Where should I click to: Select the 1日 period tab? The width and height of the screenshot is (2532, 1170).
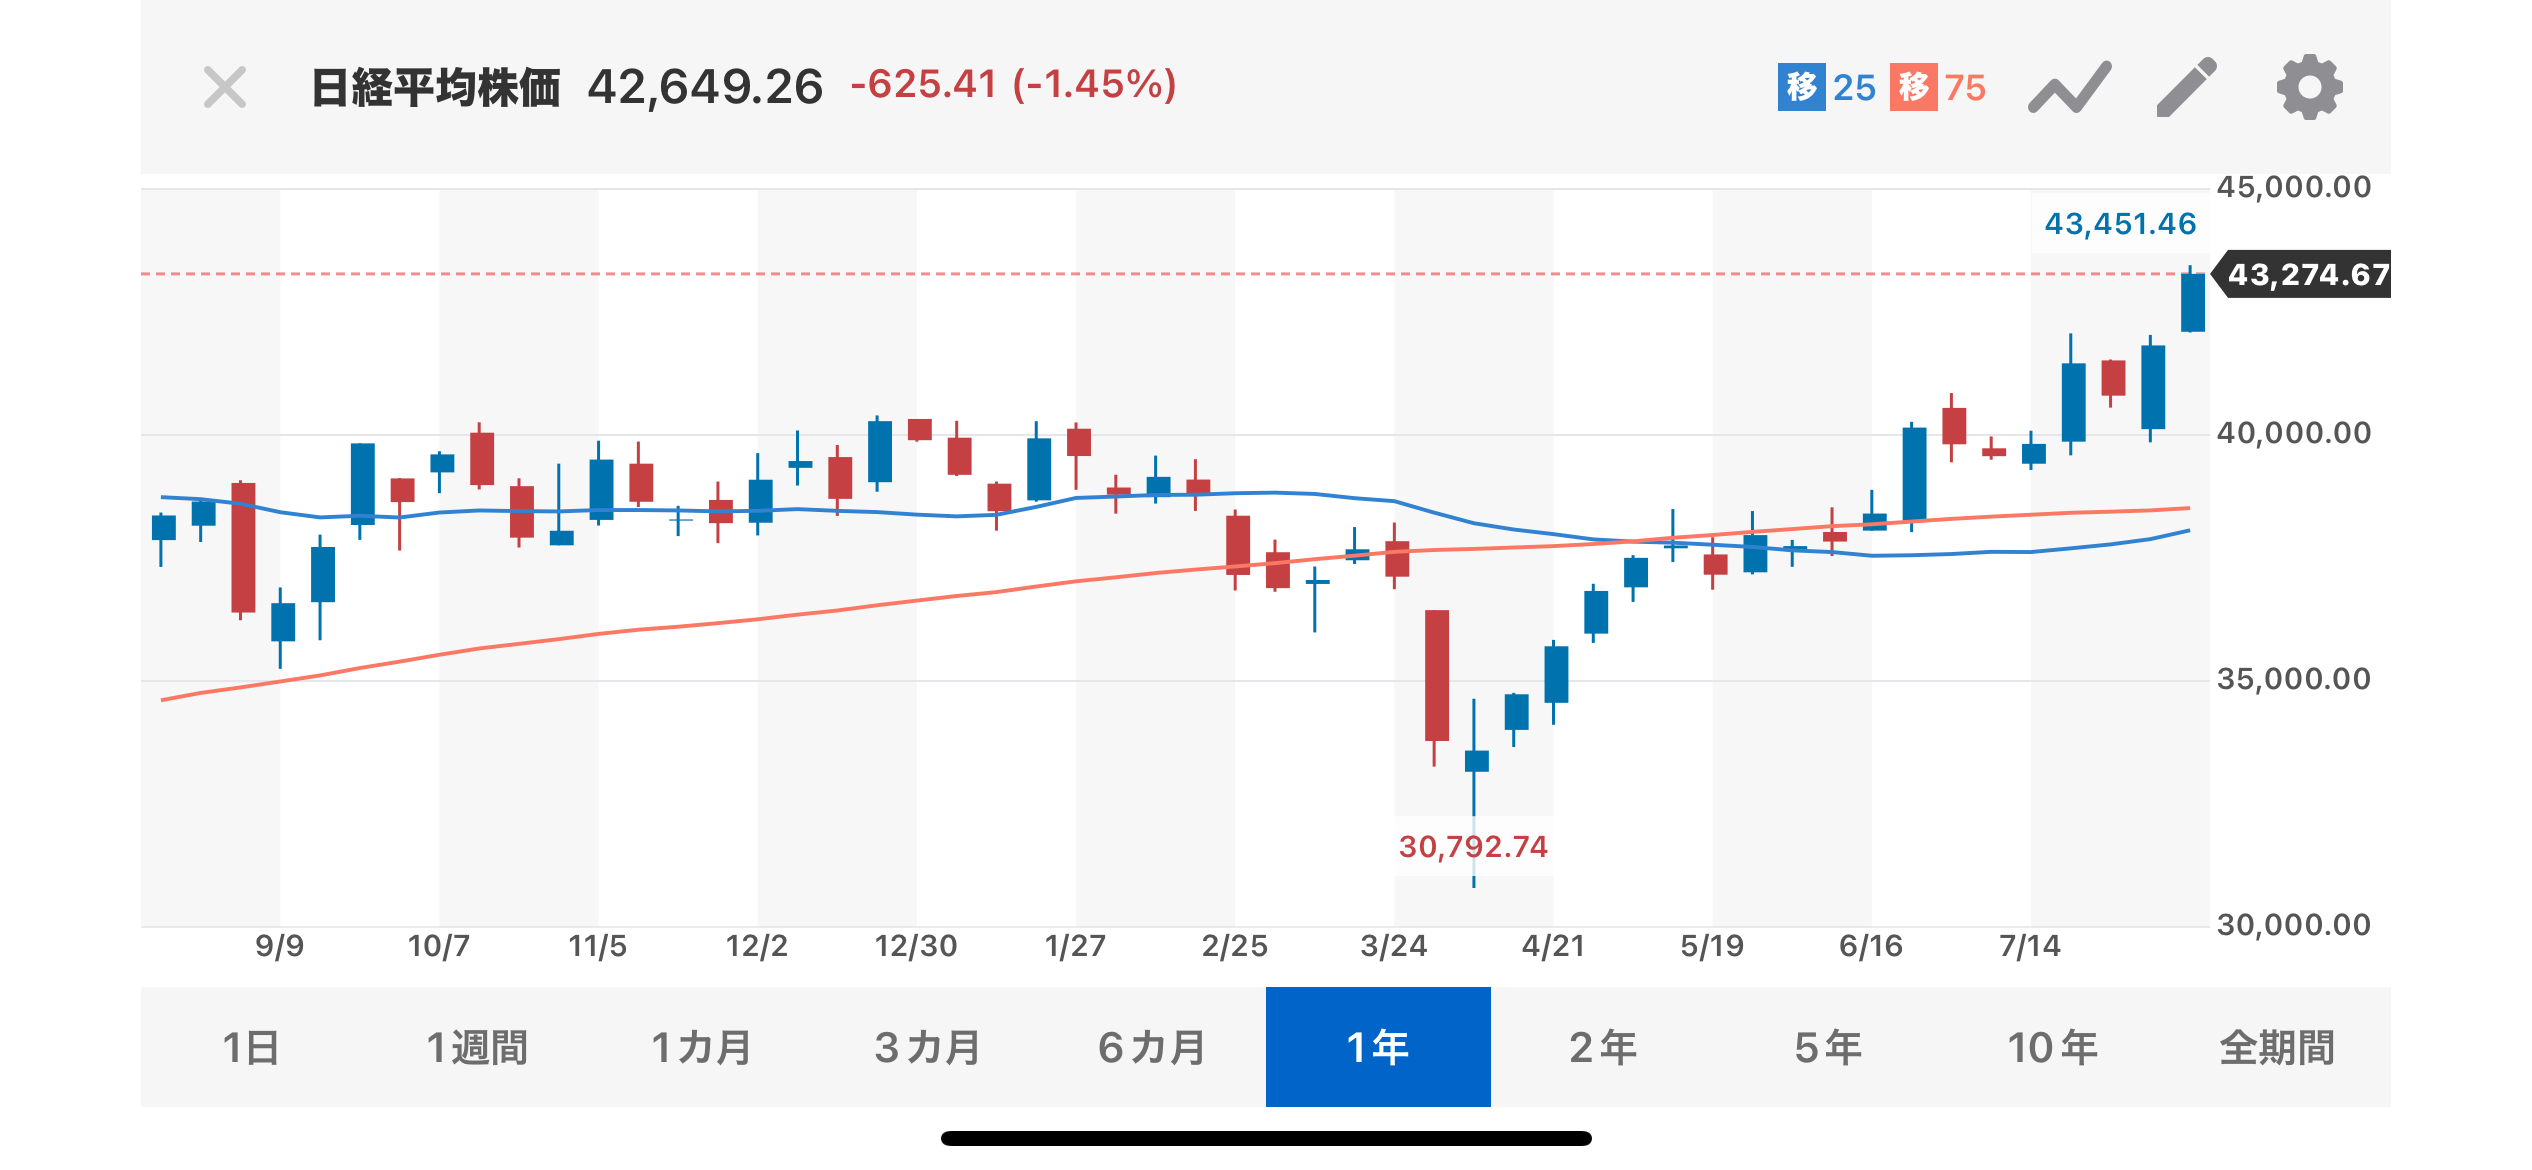coord(251,1047)
